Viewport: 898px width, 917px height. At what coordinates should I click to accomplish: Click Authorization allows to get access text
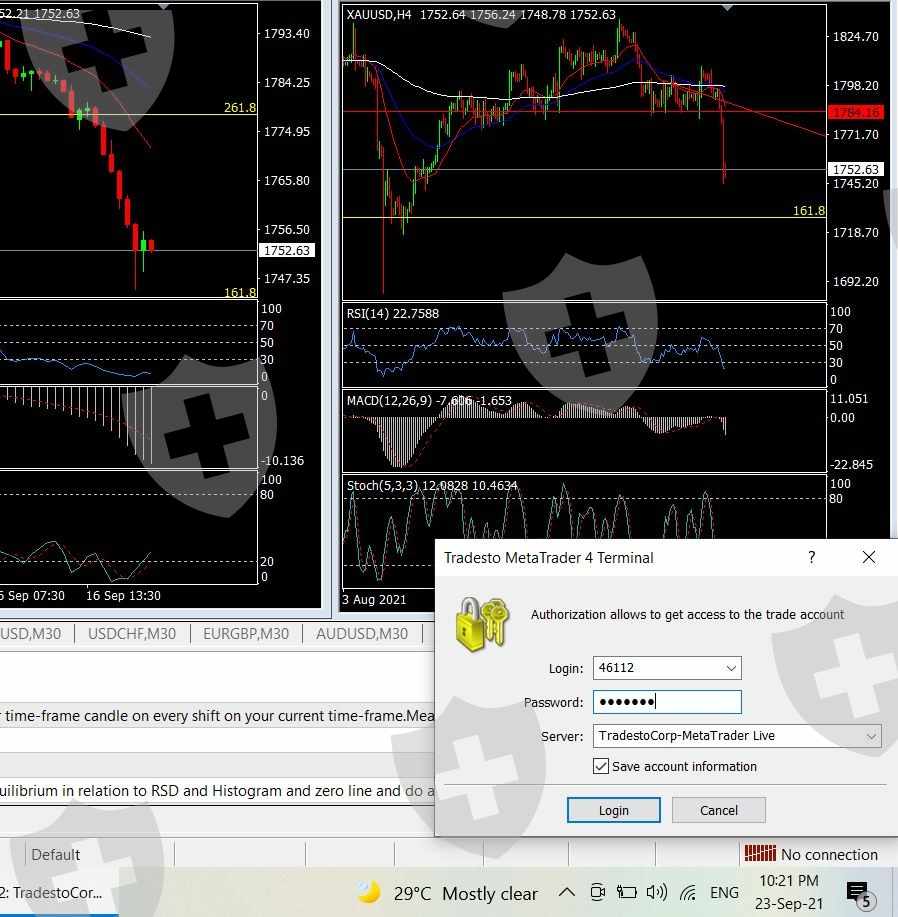pos(687,614)
